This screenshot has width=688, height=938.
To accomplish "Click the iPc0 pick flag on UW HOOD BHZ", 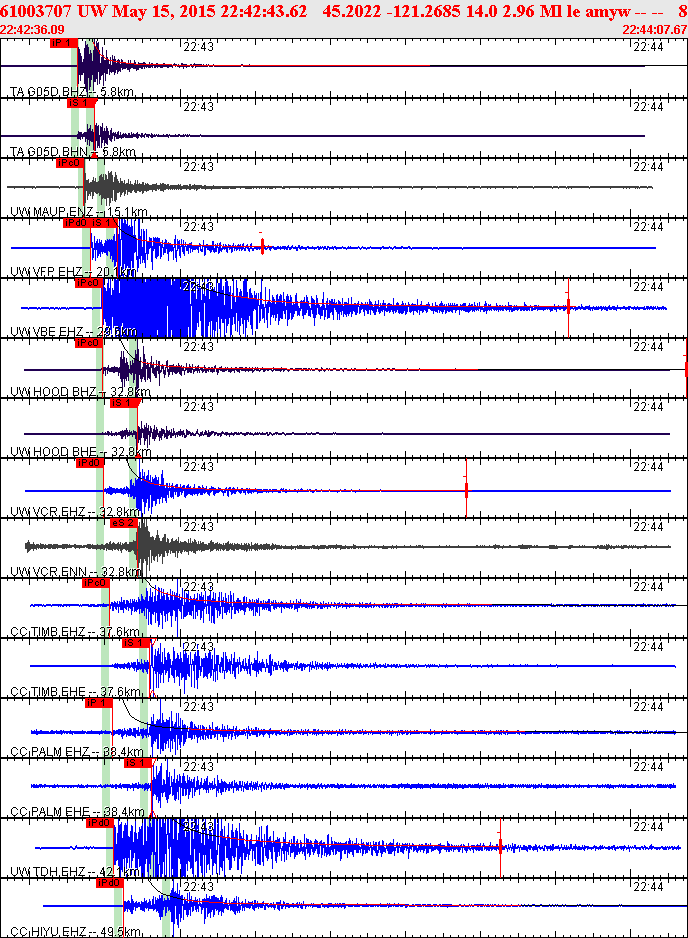I will pos(89,343).
